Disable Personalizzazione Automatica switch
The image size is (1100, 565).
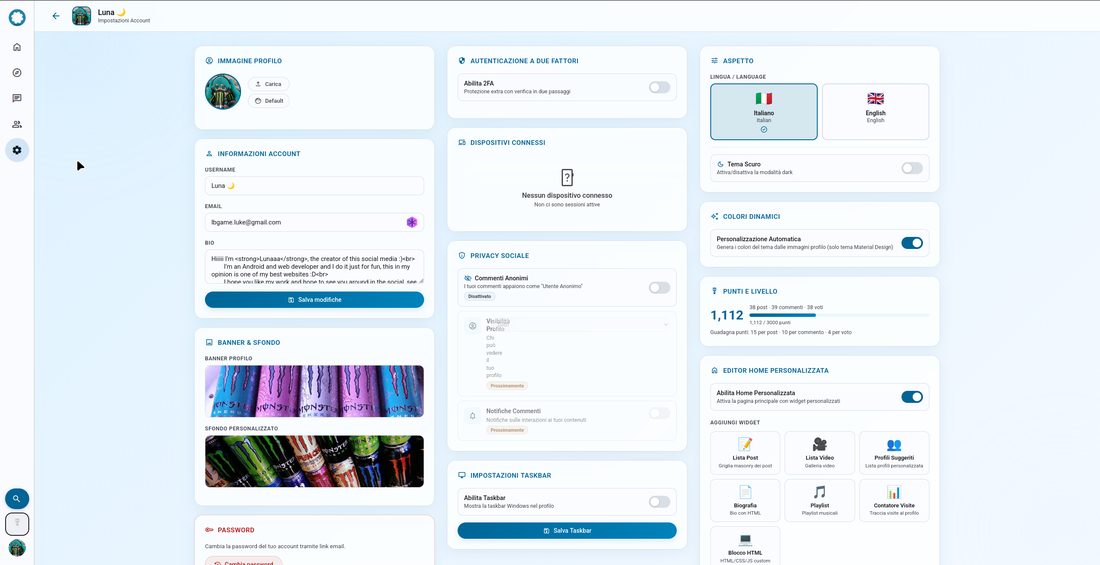pyautogui.click(x=912, y=243)
